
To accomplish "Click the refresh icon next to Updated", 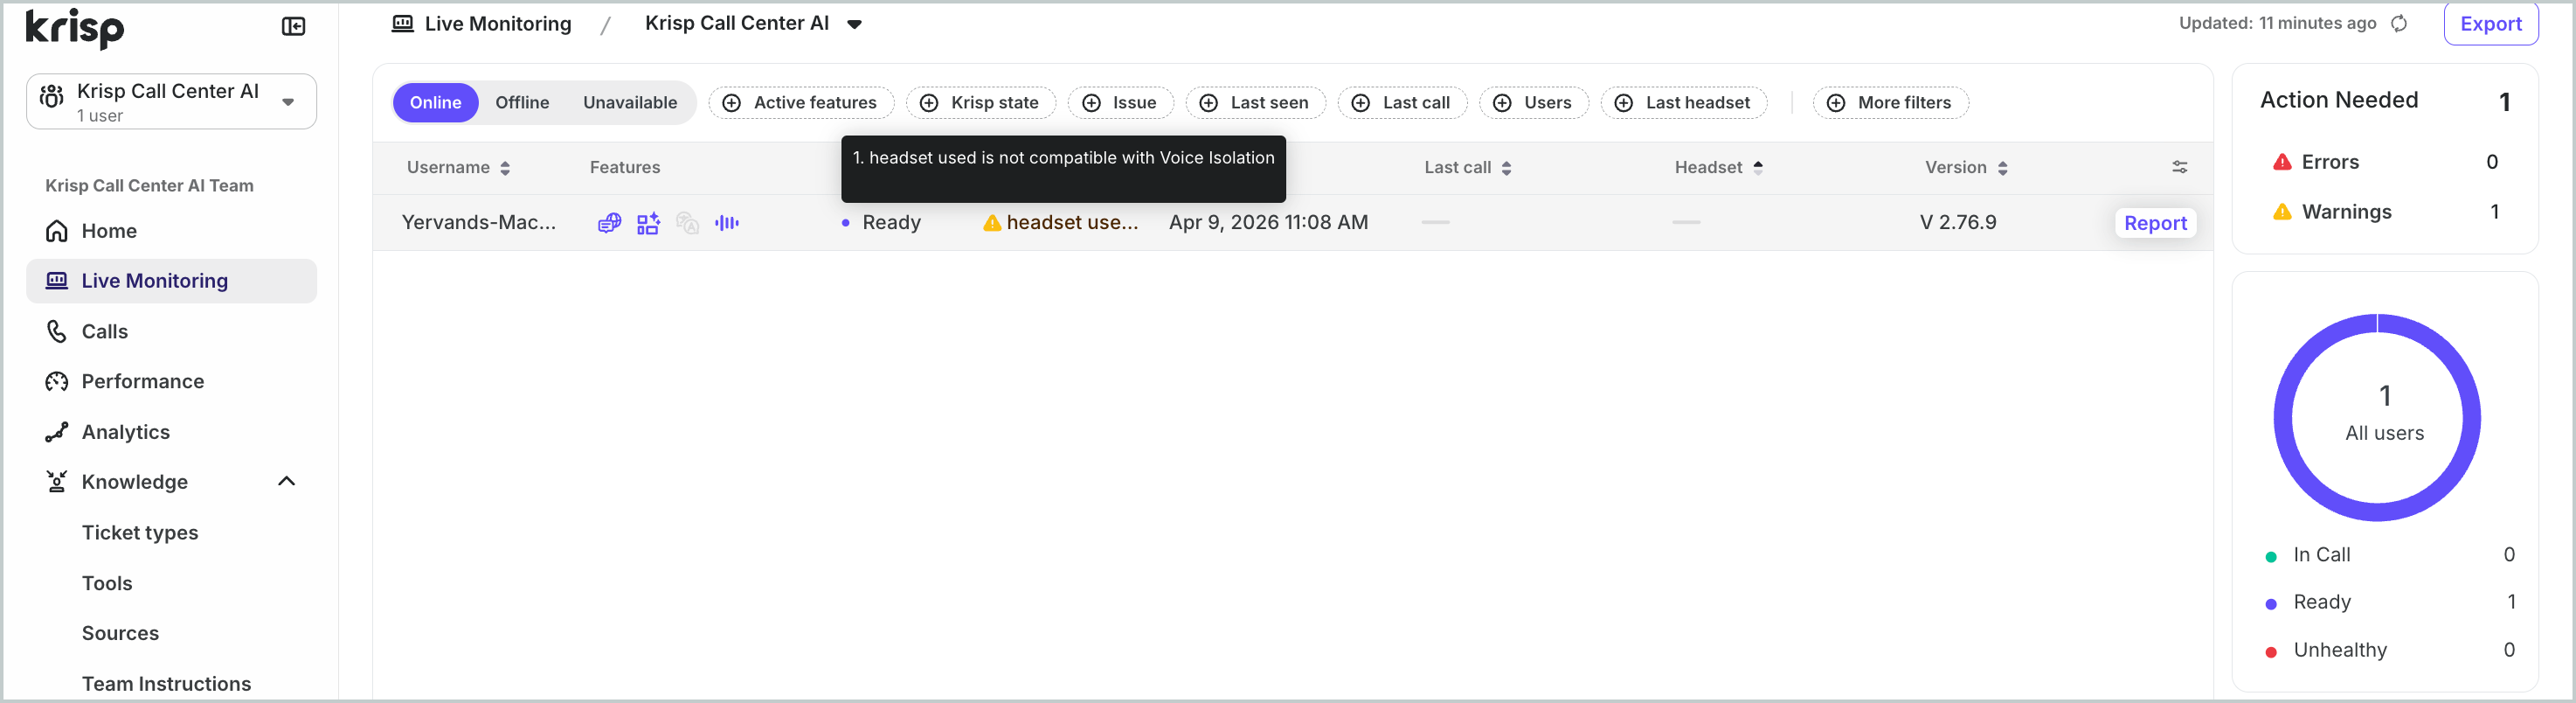I will 2399,24.
